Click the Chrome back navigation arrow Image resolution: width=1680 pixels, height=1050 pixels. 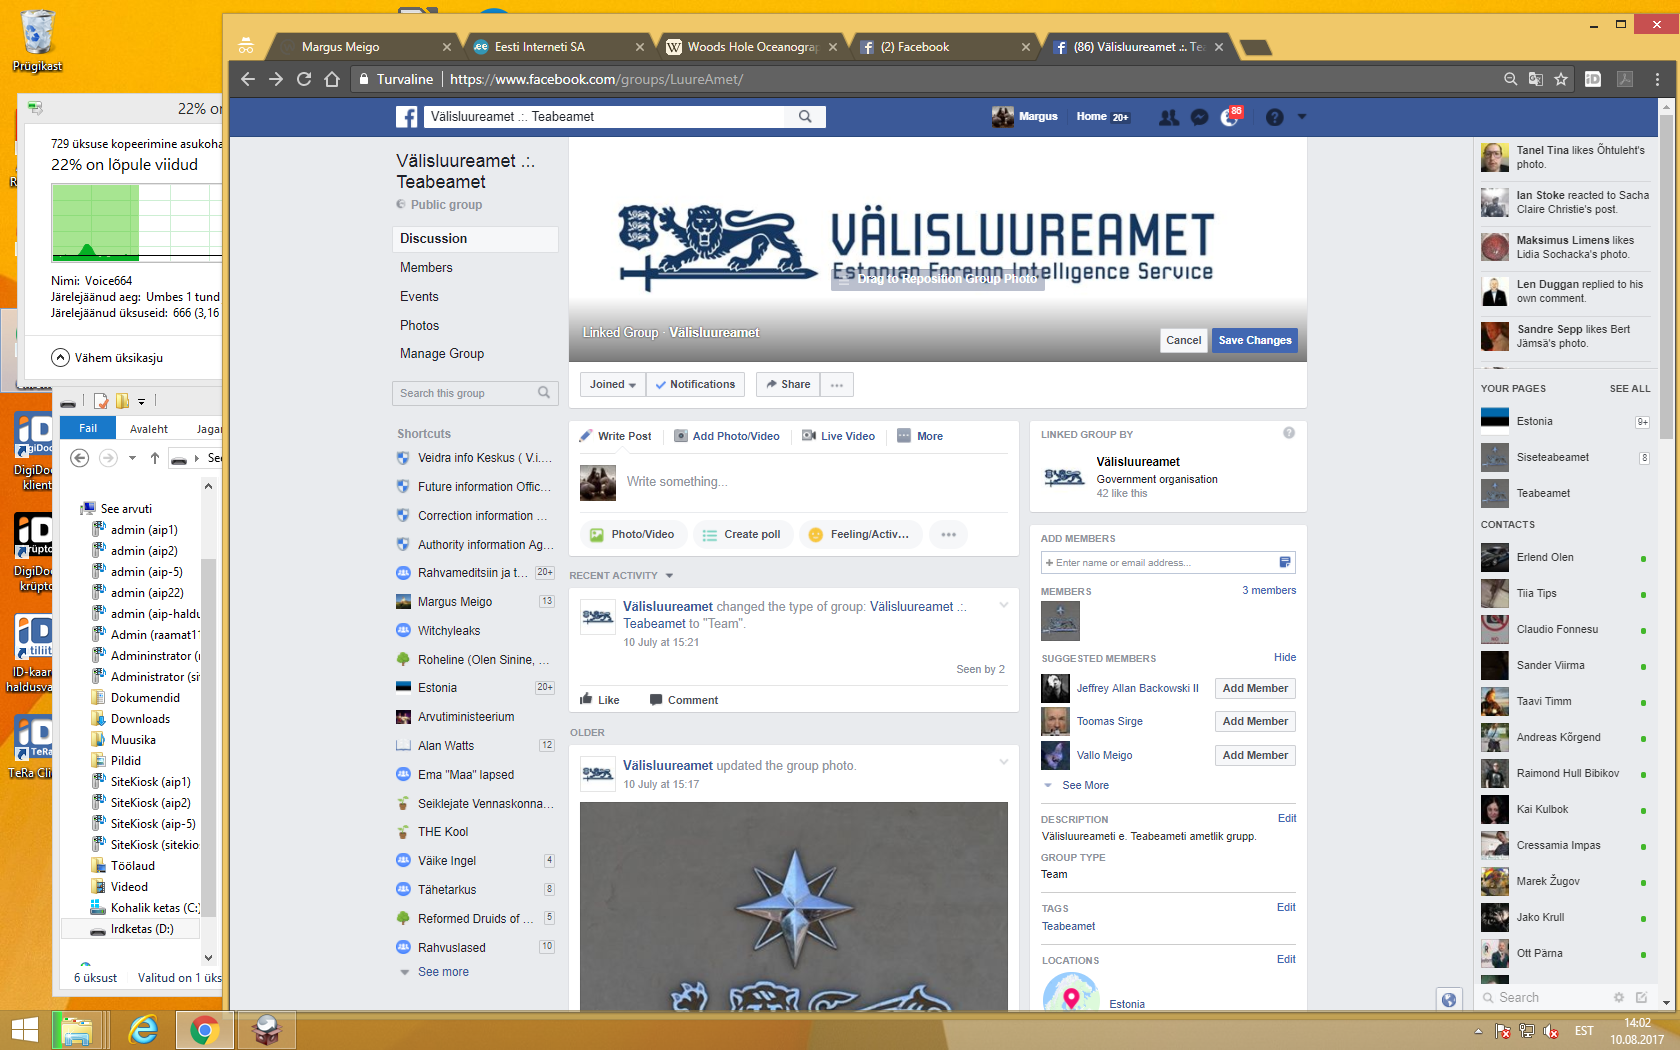(248, 79)
